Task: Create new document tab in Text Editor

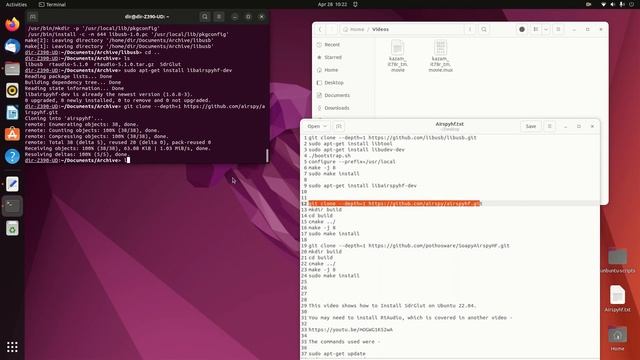Action: 338,126
